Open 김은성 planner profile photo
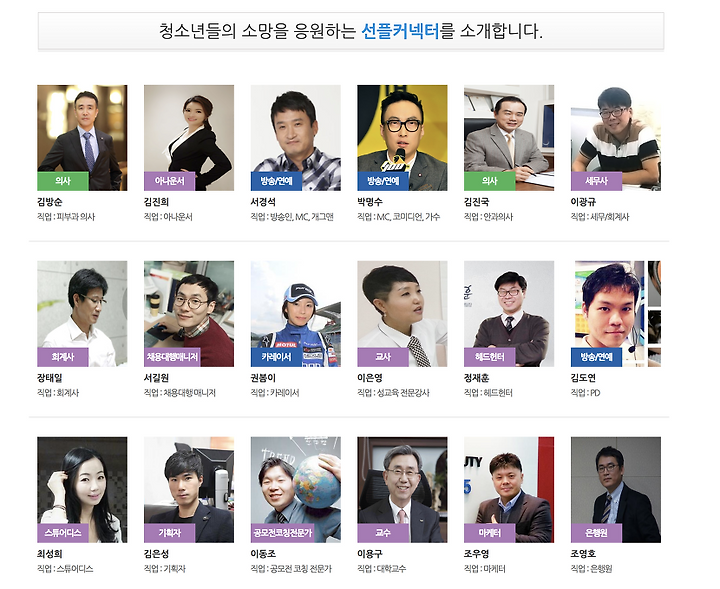The width and height of the screenshot is (720, 589). [189, 490]
